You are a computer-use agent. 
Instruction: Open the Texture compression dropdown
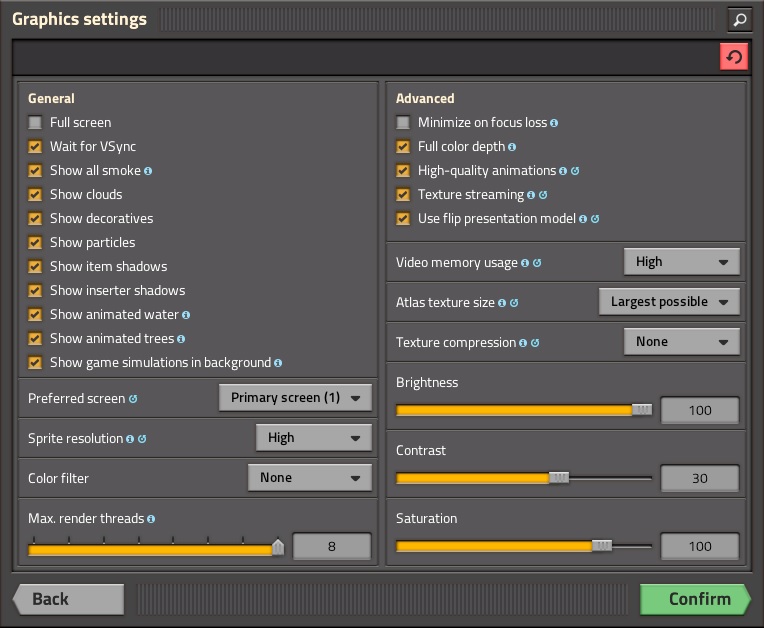tap(682, 342)
